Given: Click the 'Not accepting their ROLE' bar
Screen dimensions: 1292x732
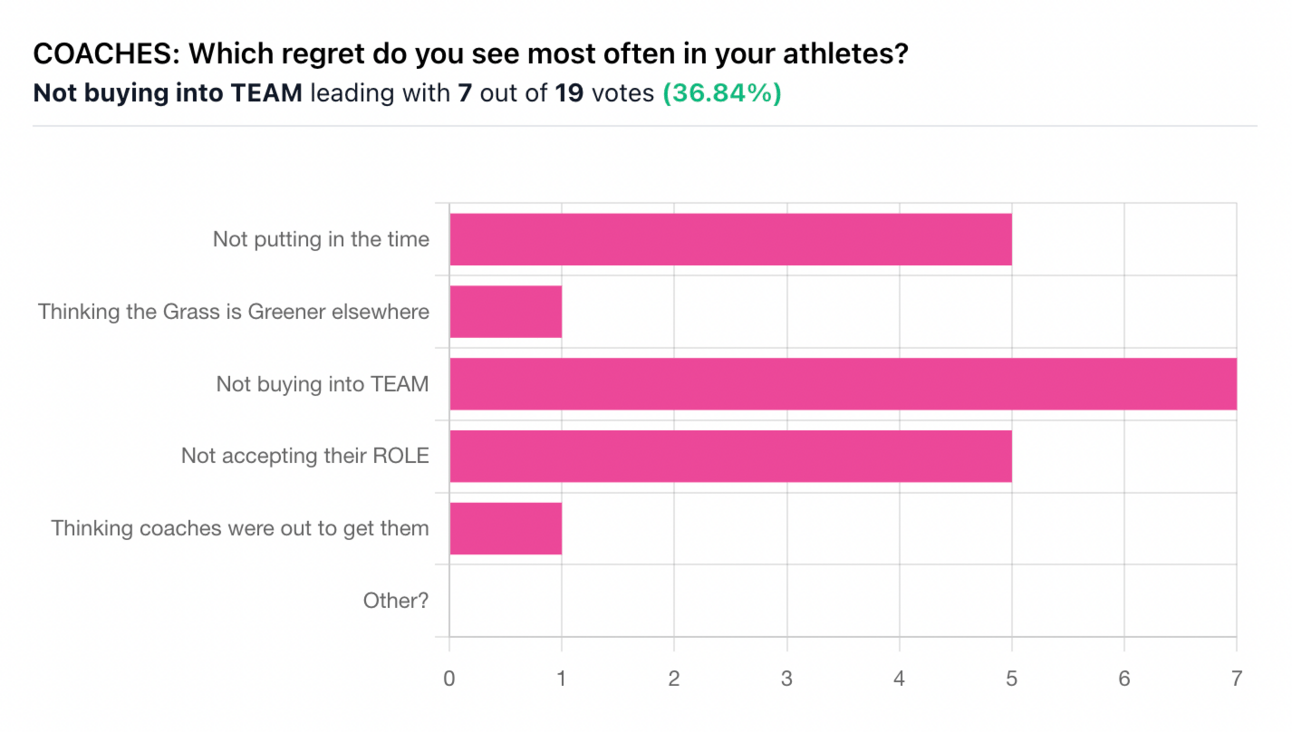Looking at the screenshot, I should pyautogui.click(x=730, y=456).
